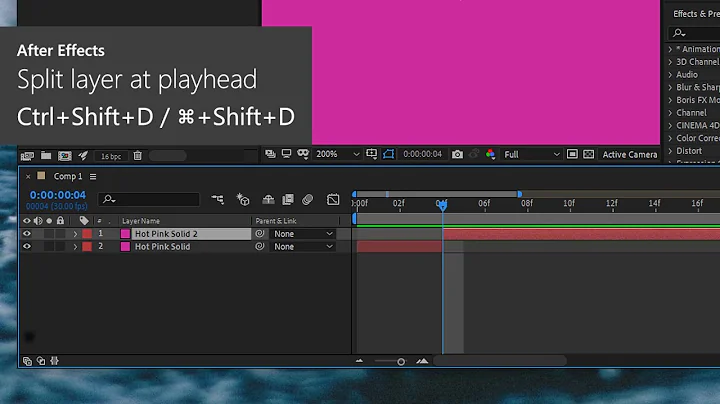This screenshot has width=720, height=404.
Task: Click the 16 bpc color depth button
Action: (x=111, y=156)
